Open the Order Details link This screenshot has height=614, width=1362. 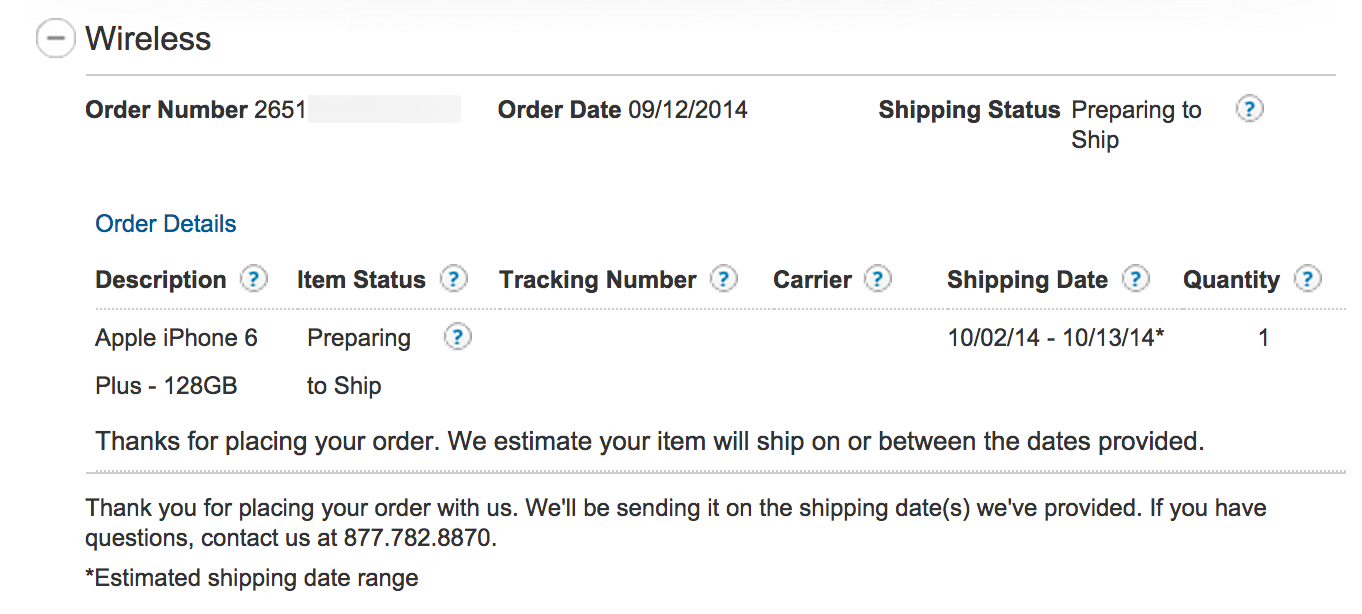point(166,224)
